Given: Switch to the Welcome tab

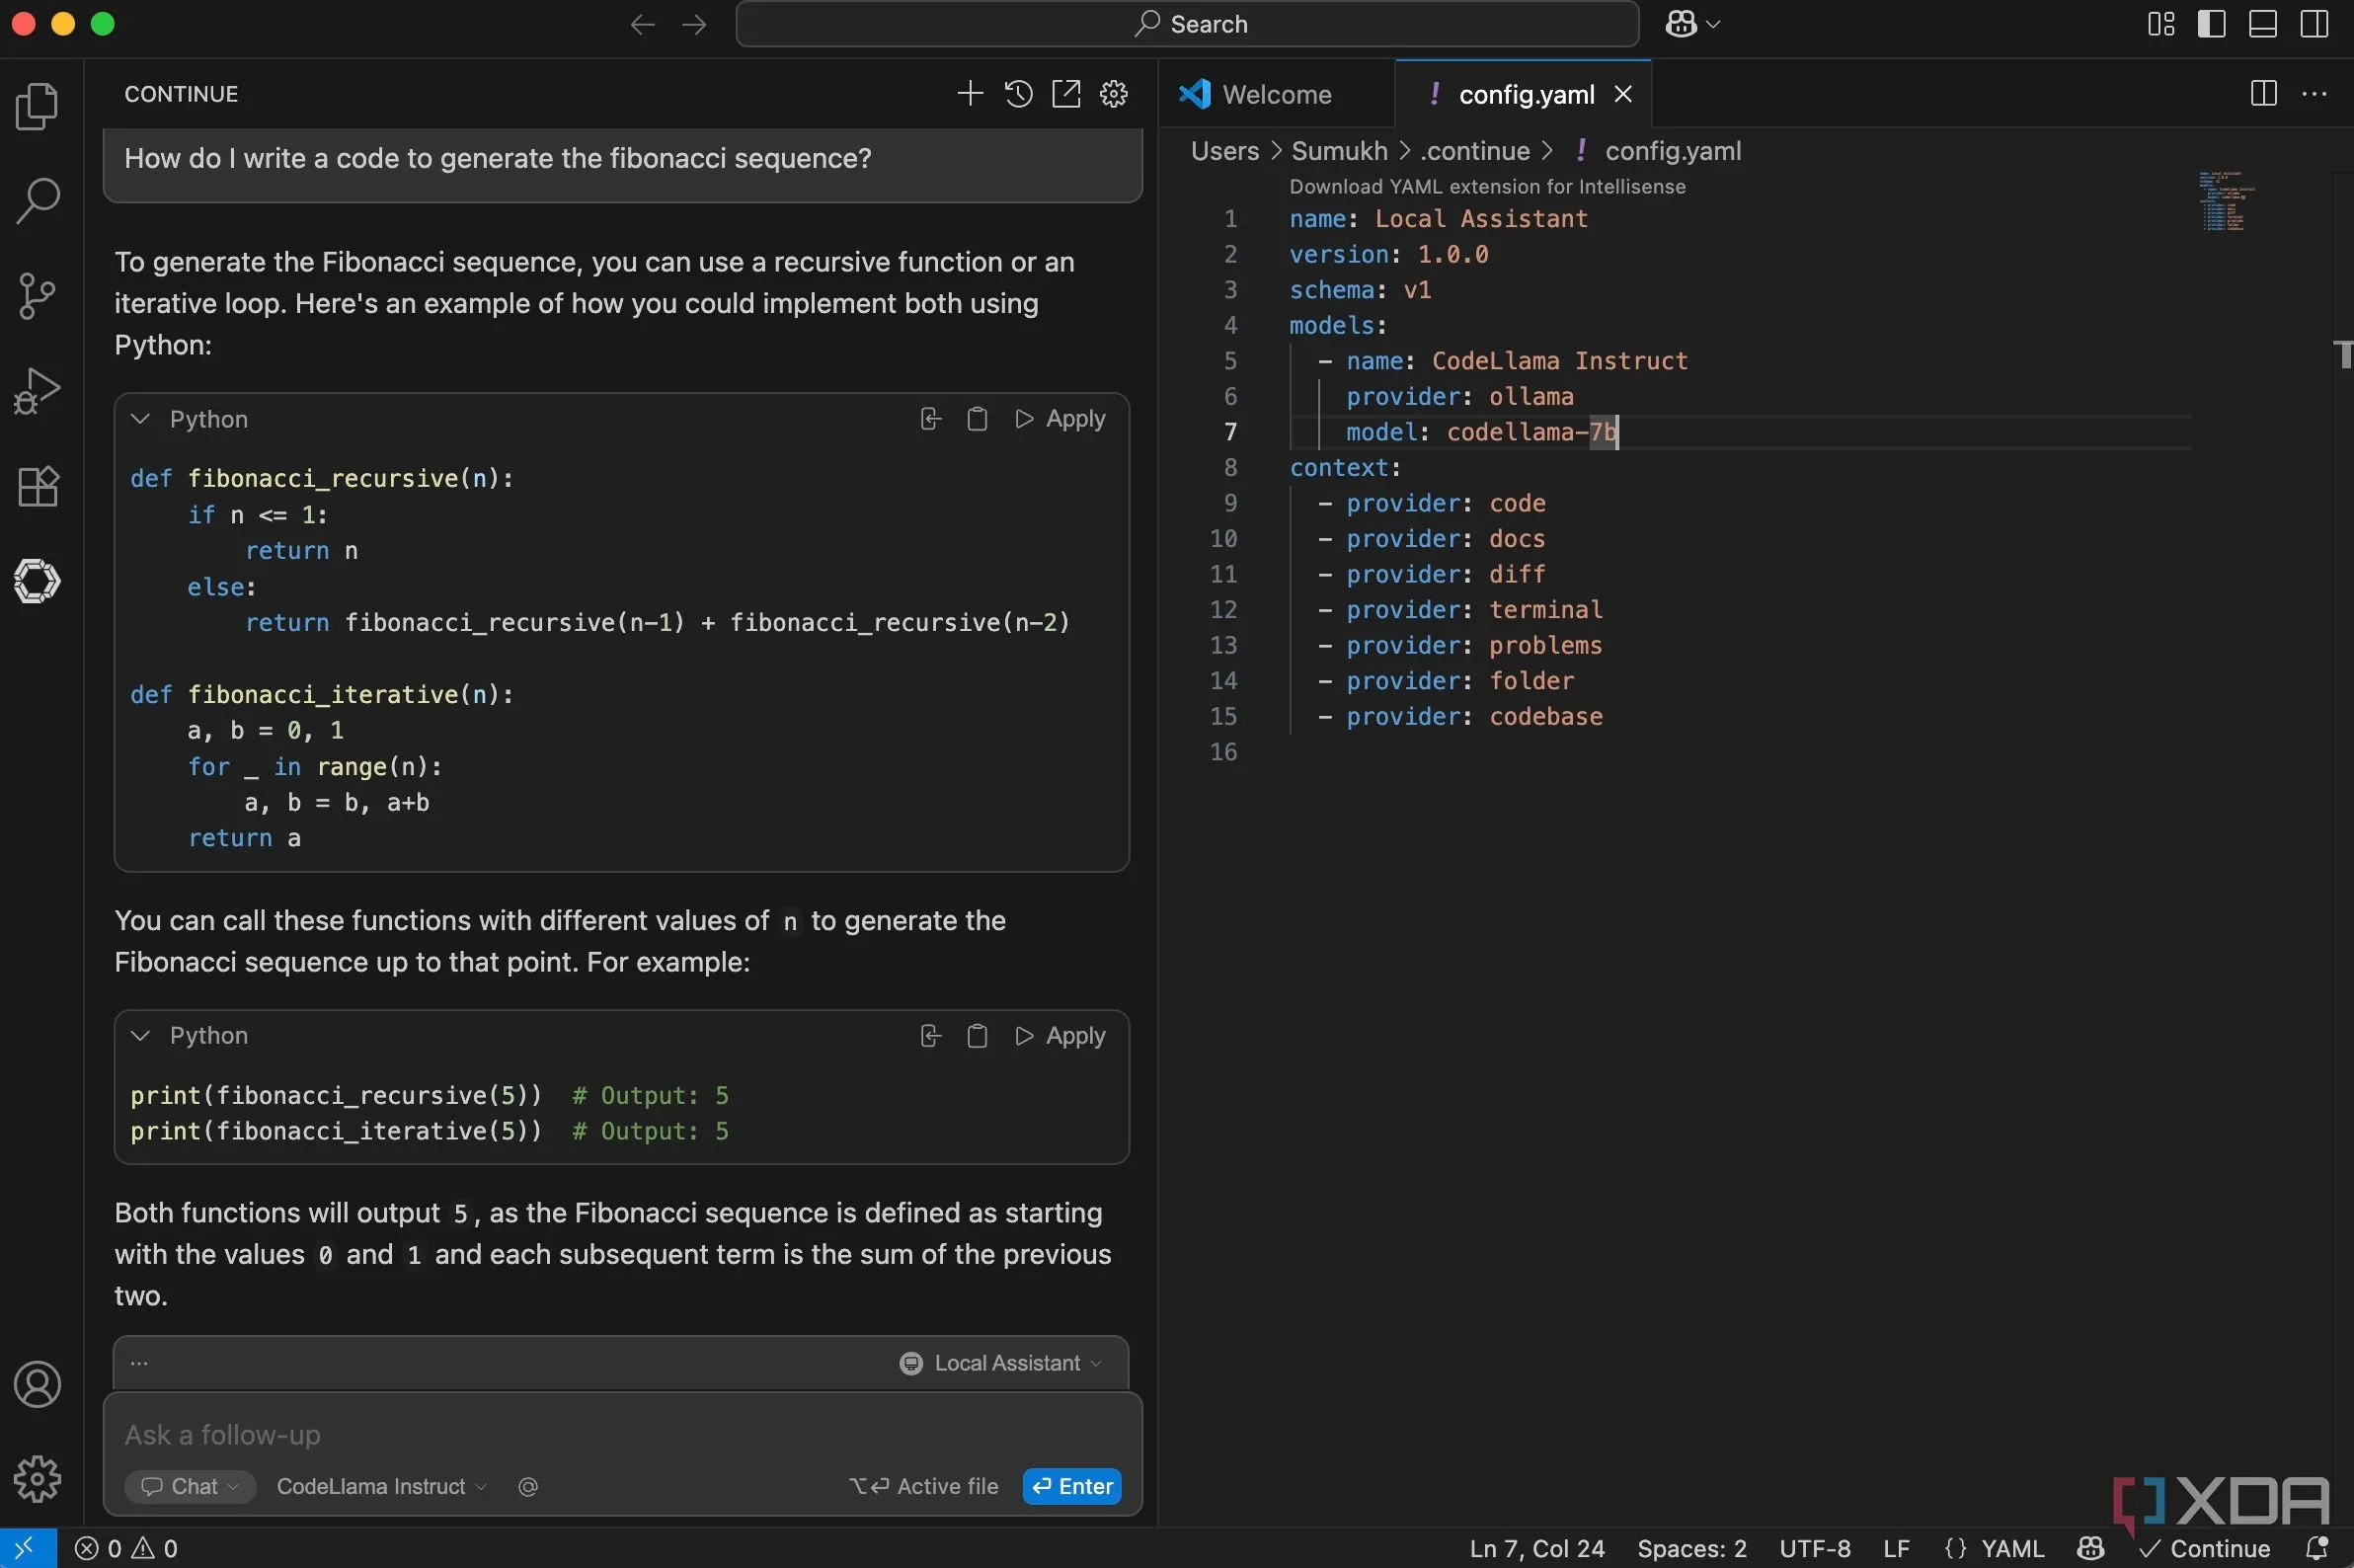Looking at the screenshot, I should click(x=1276, y=94).
